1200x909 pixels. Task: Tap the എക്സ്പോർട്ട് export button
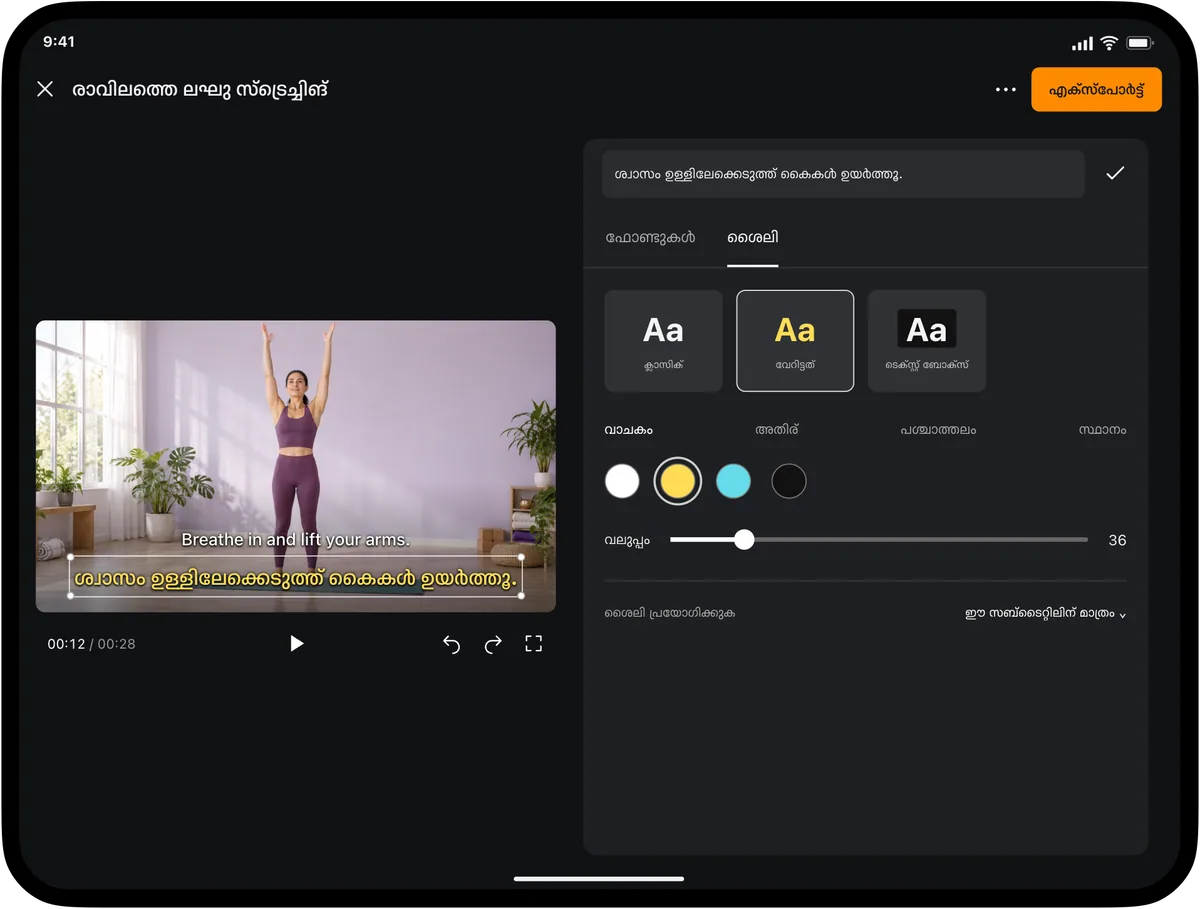[x=1096, y=90]
